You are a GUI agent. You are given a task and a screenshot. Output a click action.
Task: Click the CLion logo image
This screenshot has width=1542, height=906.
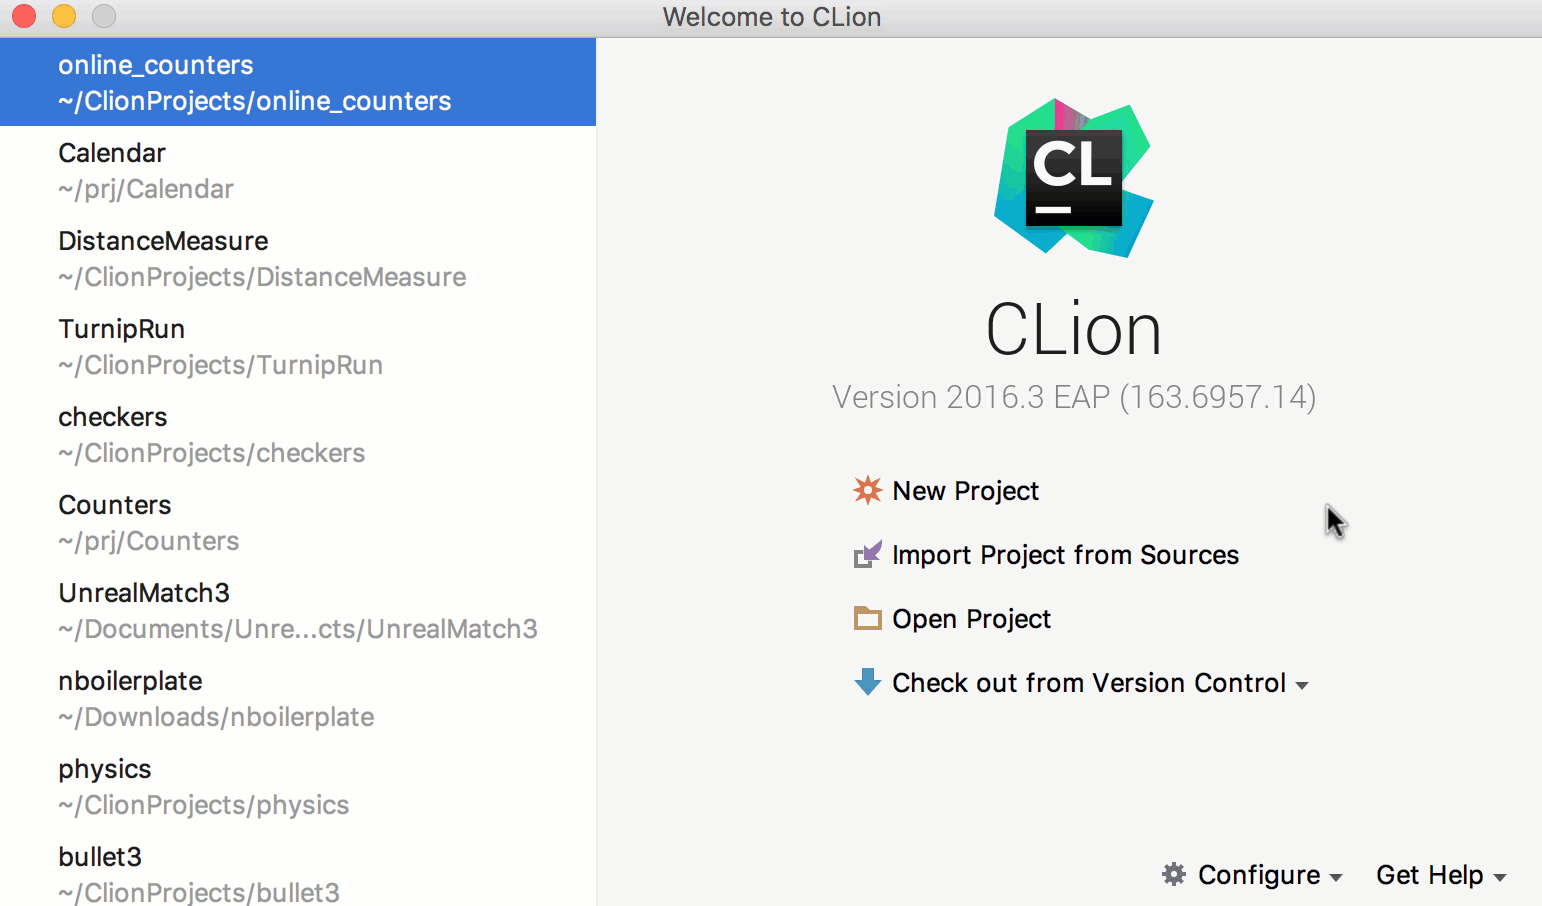pyautogui.click(x=1074, y=178)
